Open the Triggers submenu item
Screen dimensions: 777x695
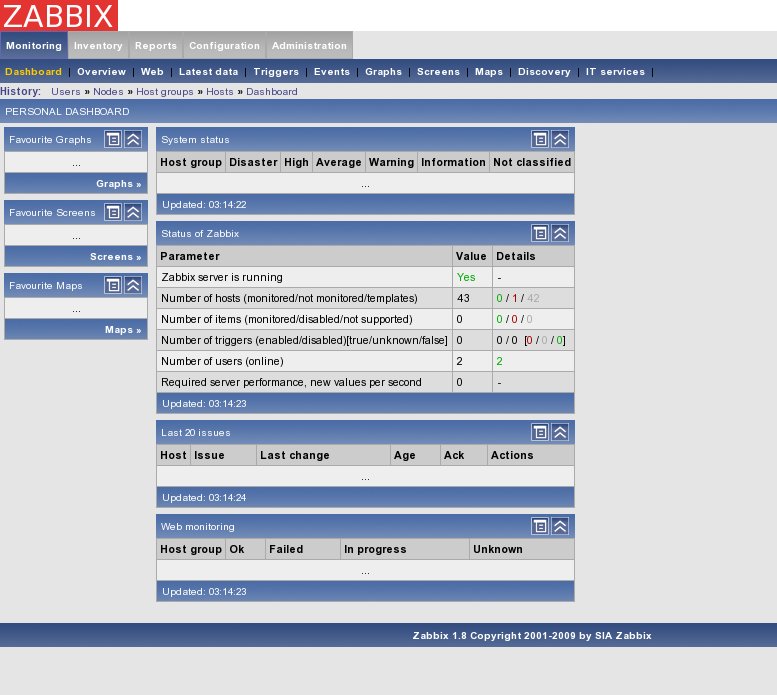276,71
